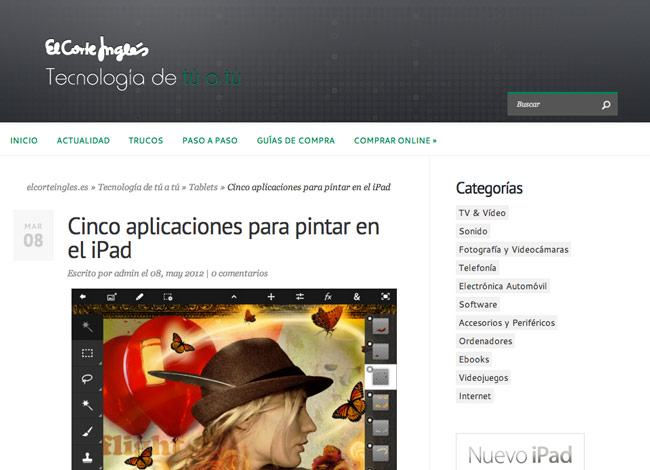
Task: Open the Videojuegos category link
Action: coord(483,378)
